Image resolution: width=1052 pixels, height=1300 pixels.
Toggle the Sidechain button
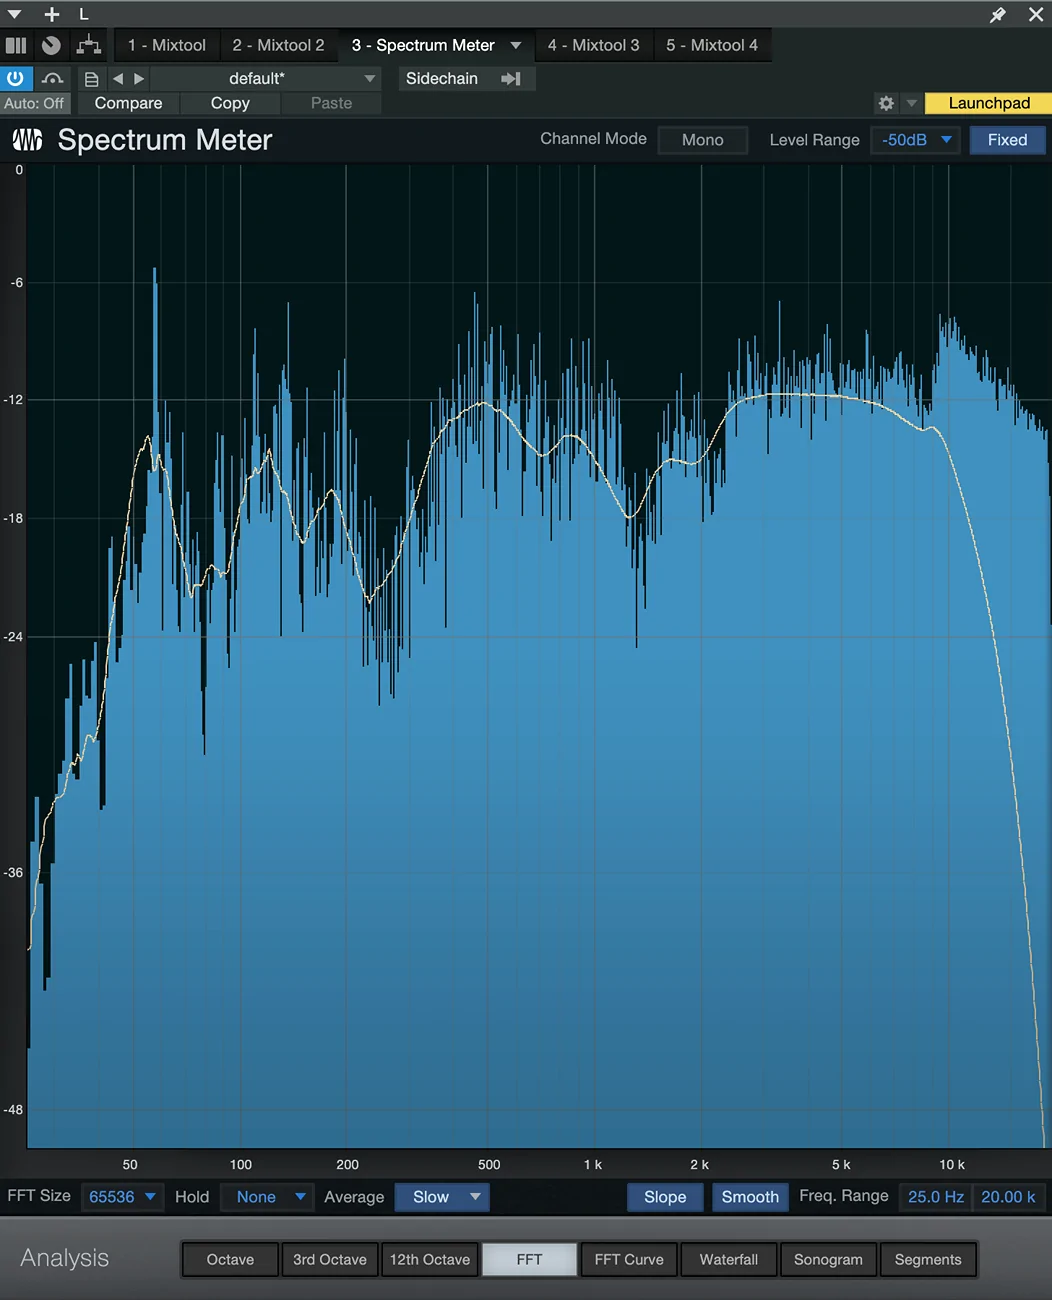pos(442,78)
